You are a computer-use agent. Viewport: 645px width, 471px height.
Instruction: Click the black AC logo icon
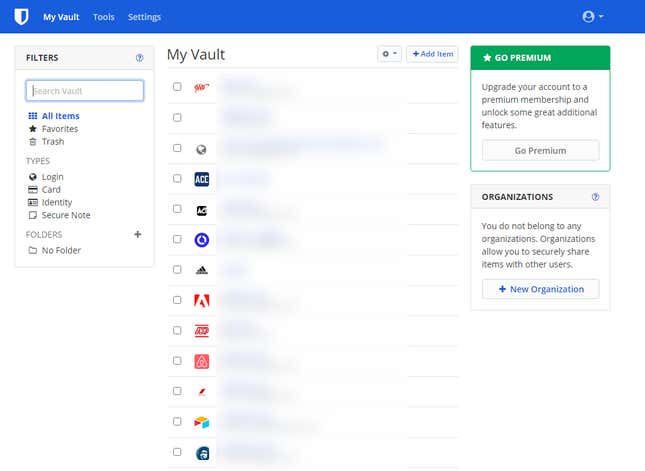[x=202, y=211]
